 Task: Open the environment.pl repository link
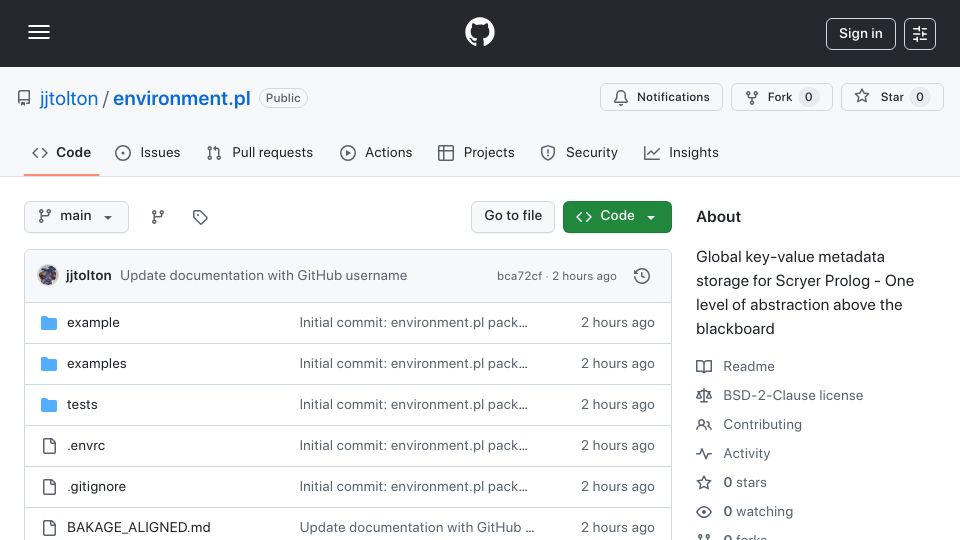tap(182, 98)
